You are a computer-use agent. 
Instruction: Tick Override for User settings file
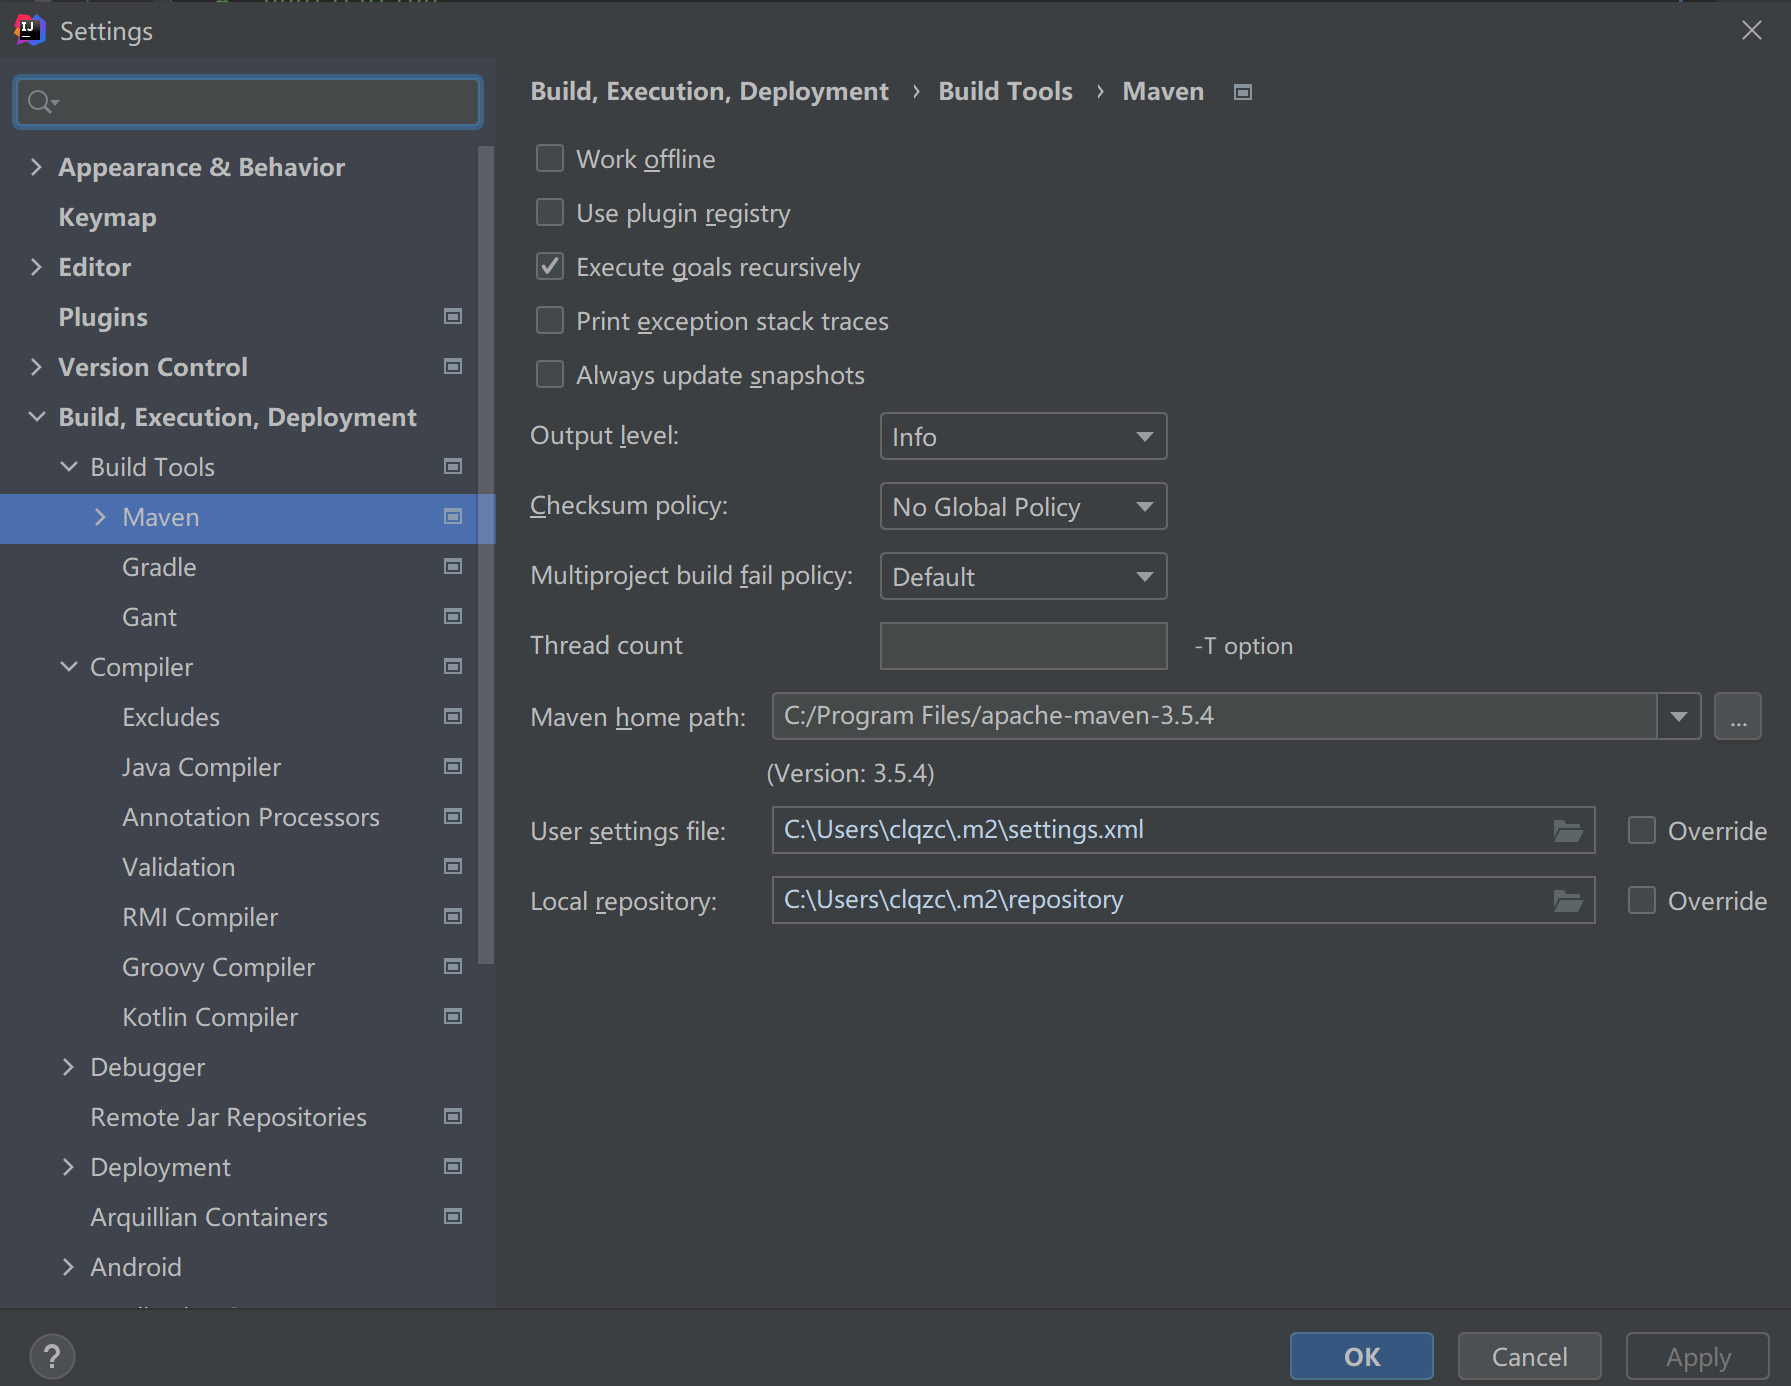(1641, 831)
